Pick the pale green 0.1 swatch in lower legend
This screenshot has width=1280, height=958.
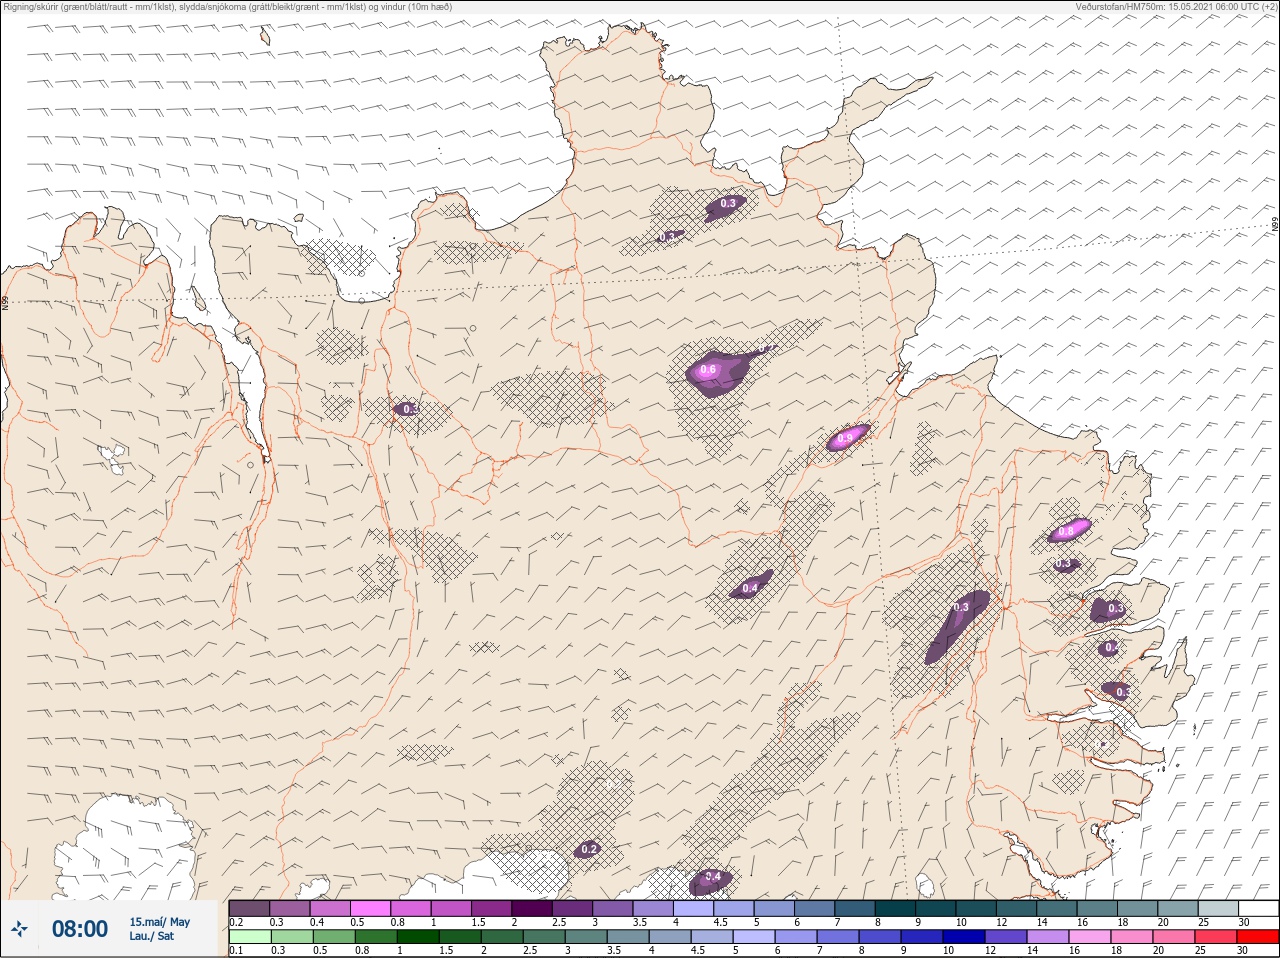(249, 937)
